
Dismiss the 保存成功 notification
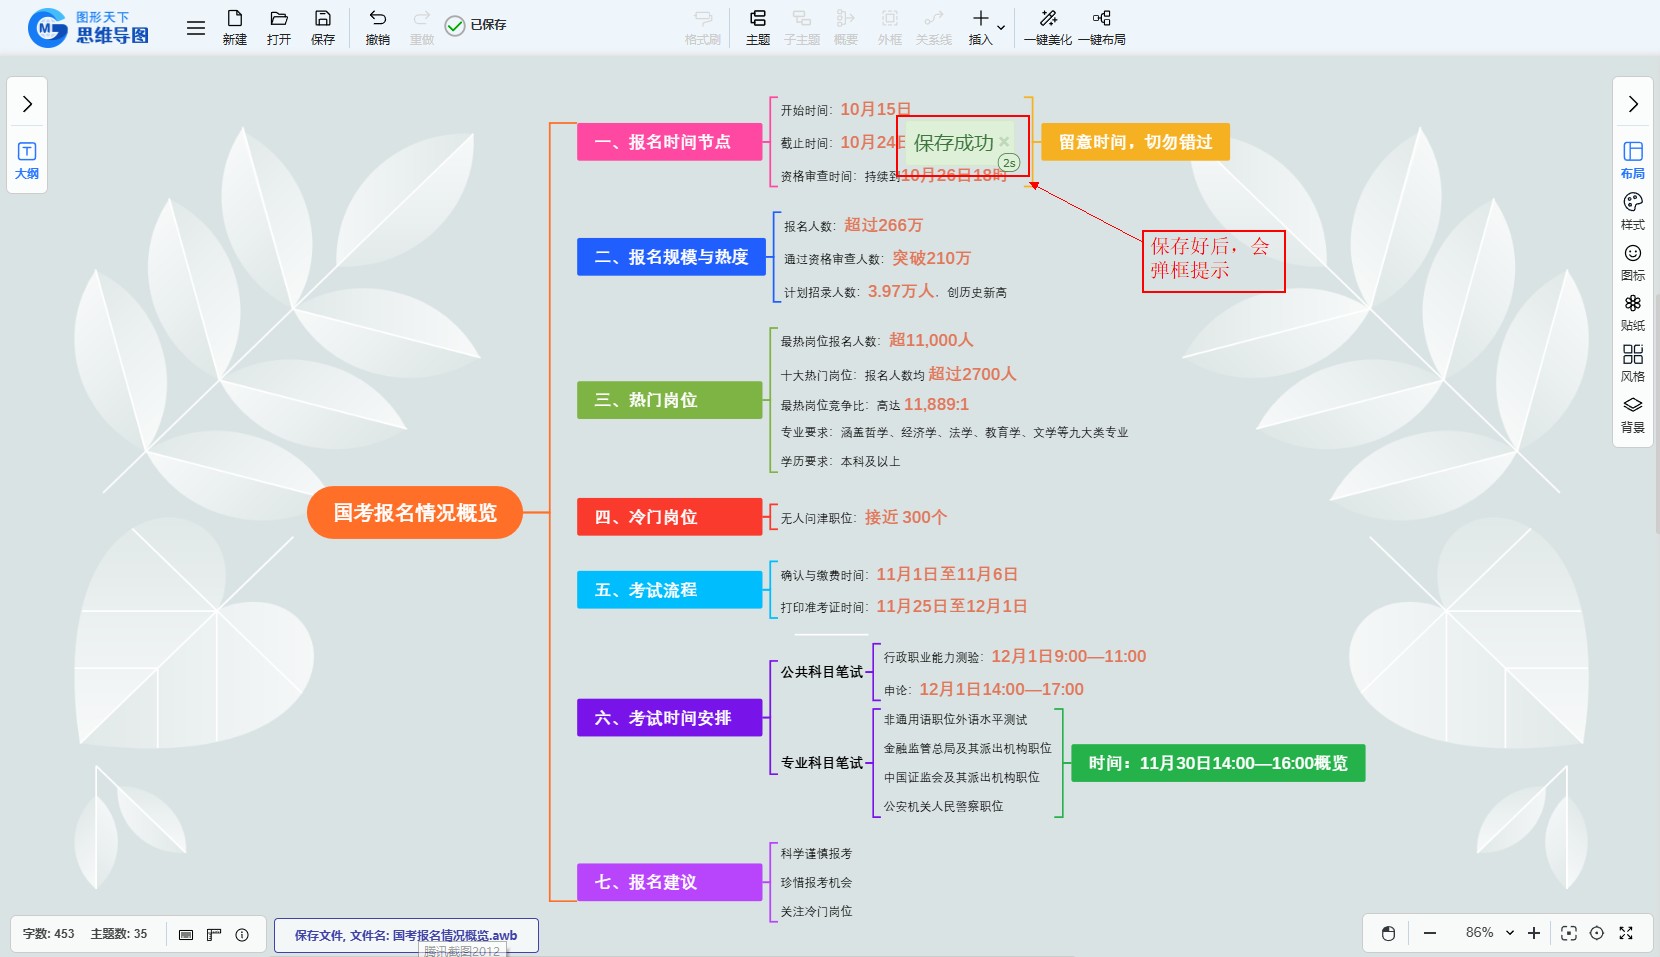(1004, 141)
